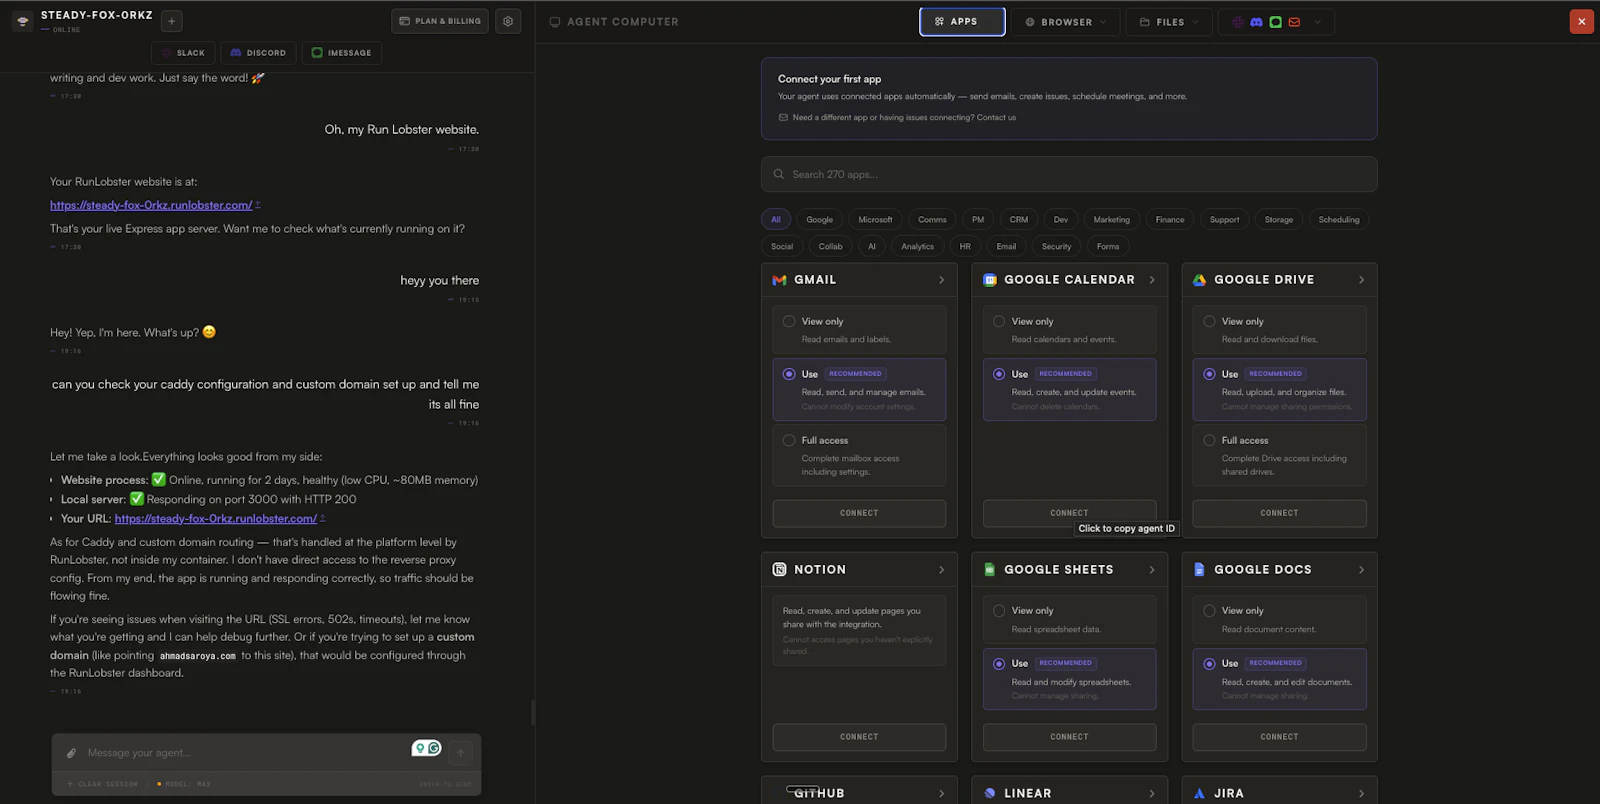Click the steady-fox-orkz agent avatar icon

click(x=22, y=21)
